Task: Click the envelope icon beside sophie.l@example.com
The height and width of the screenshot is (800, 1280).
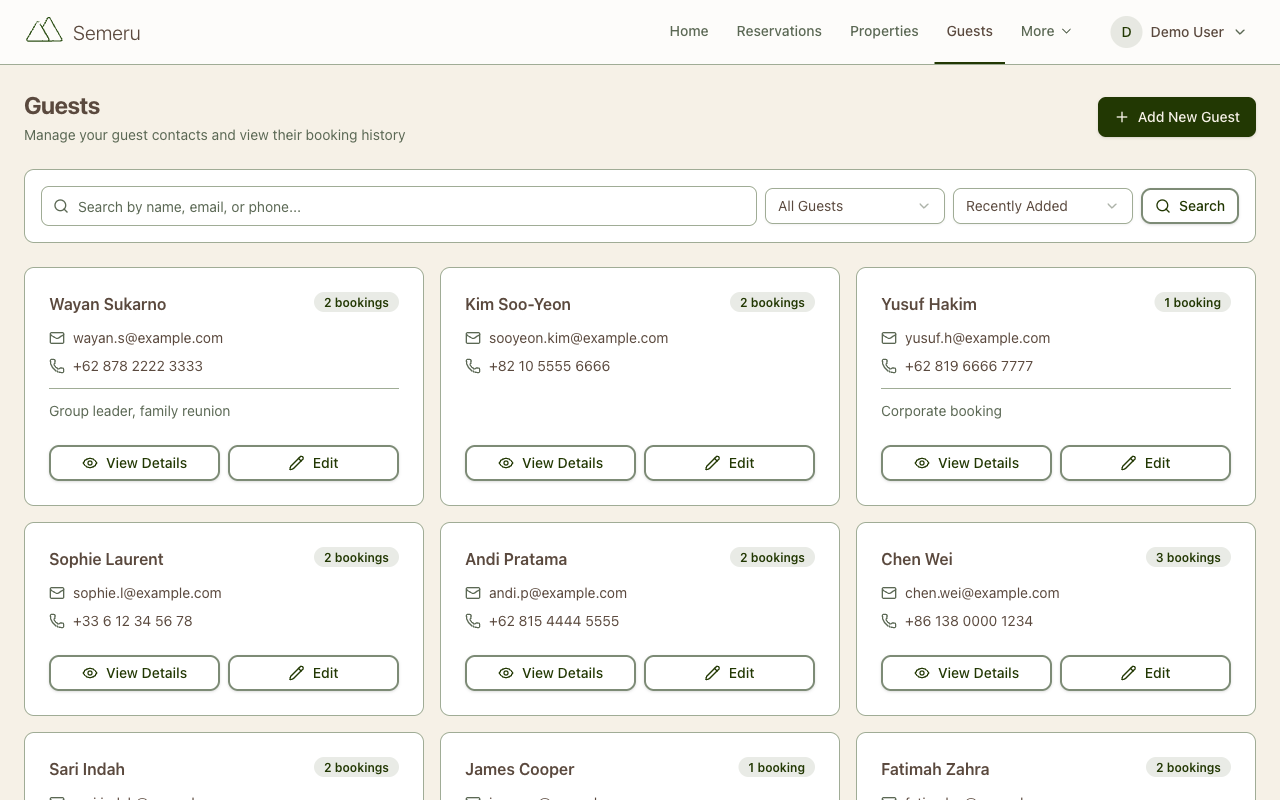Action: (x=57, y=593)
